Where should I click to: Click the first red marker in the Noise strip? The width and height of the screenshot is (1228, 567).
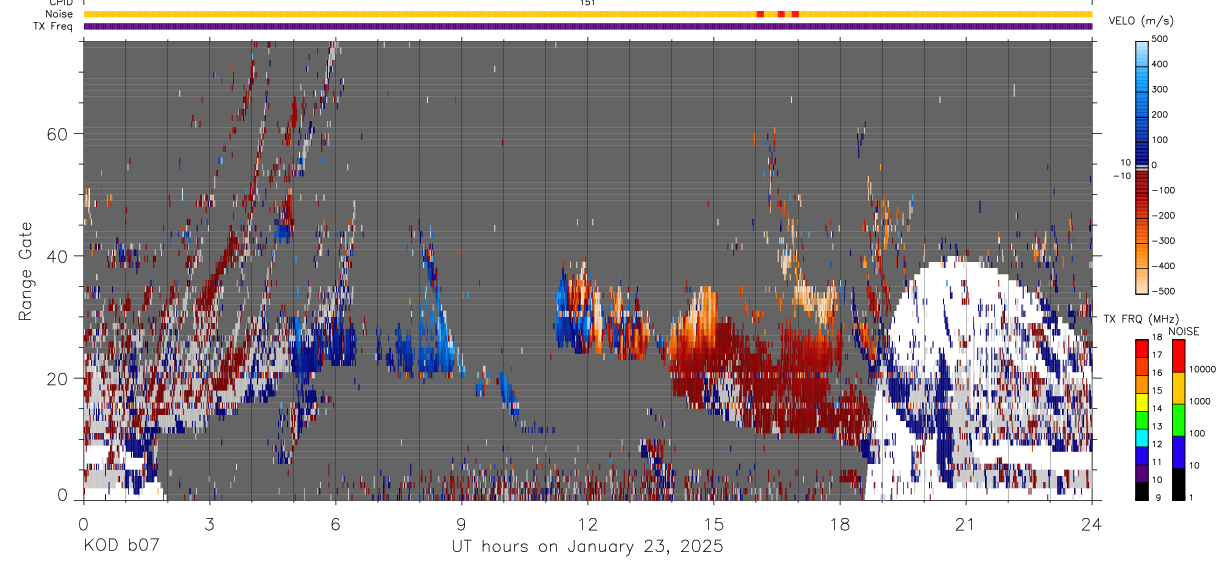coord(760,14)
